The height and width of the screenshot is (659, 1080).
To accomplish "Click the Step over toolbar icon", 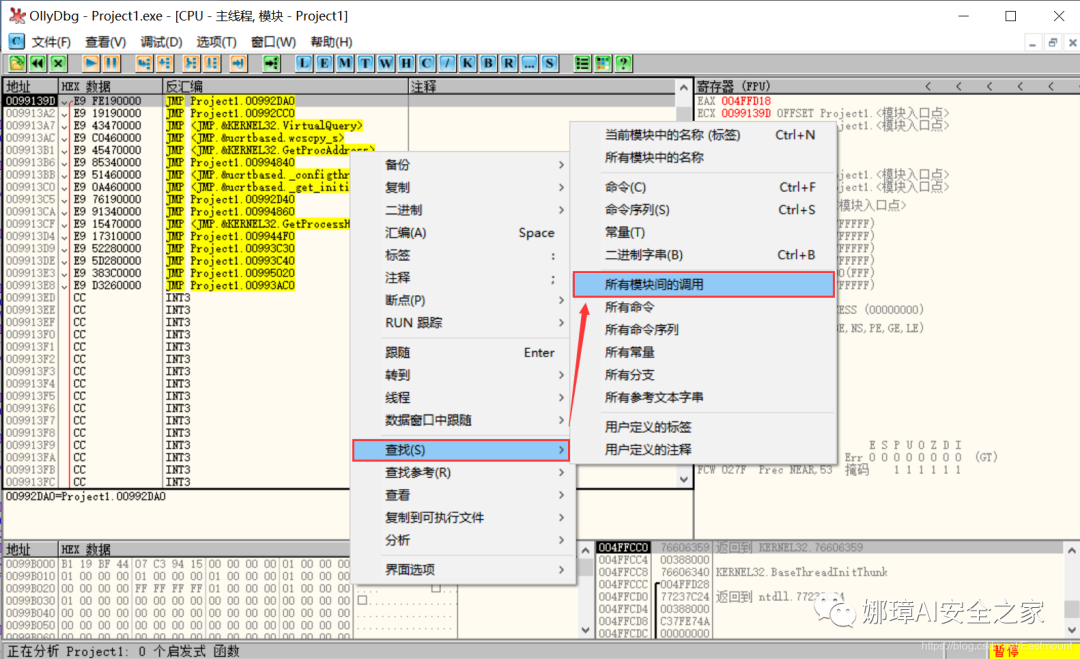I will pyautogui.click(x=165, y=63).
